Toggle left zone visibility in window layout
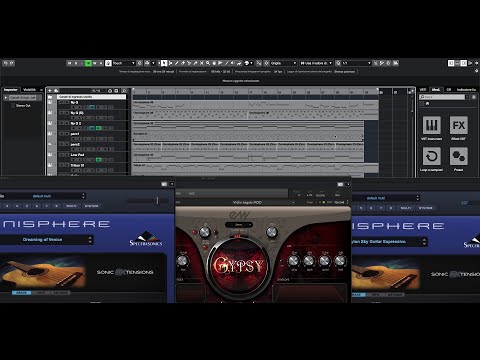The width and height of the screenshot is (480, 360). point(451,63)
